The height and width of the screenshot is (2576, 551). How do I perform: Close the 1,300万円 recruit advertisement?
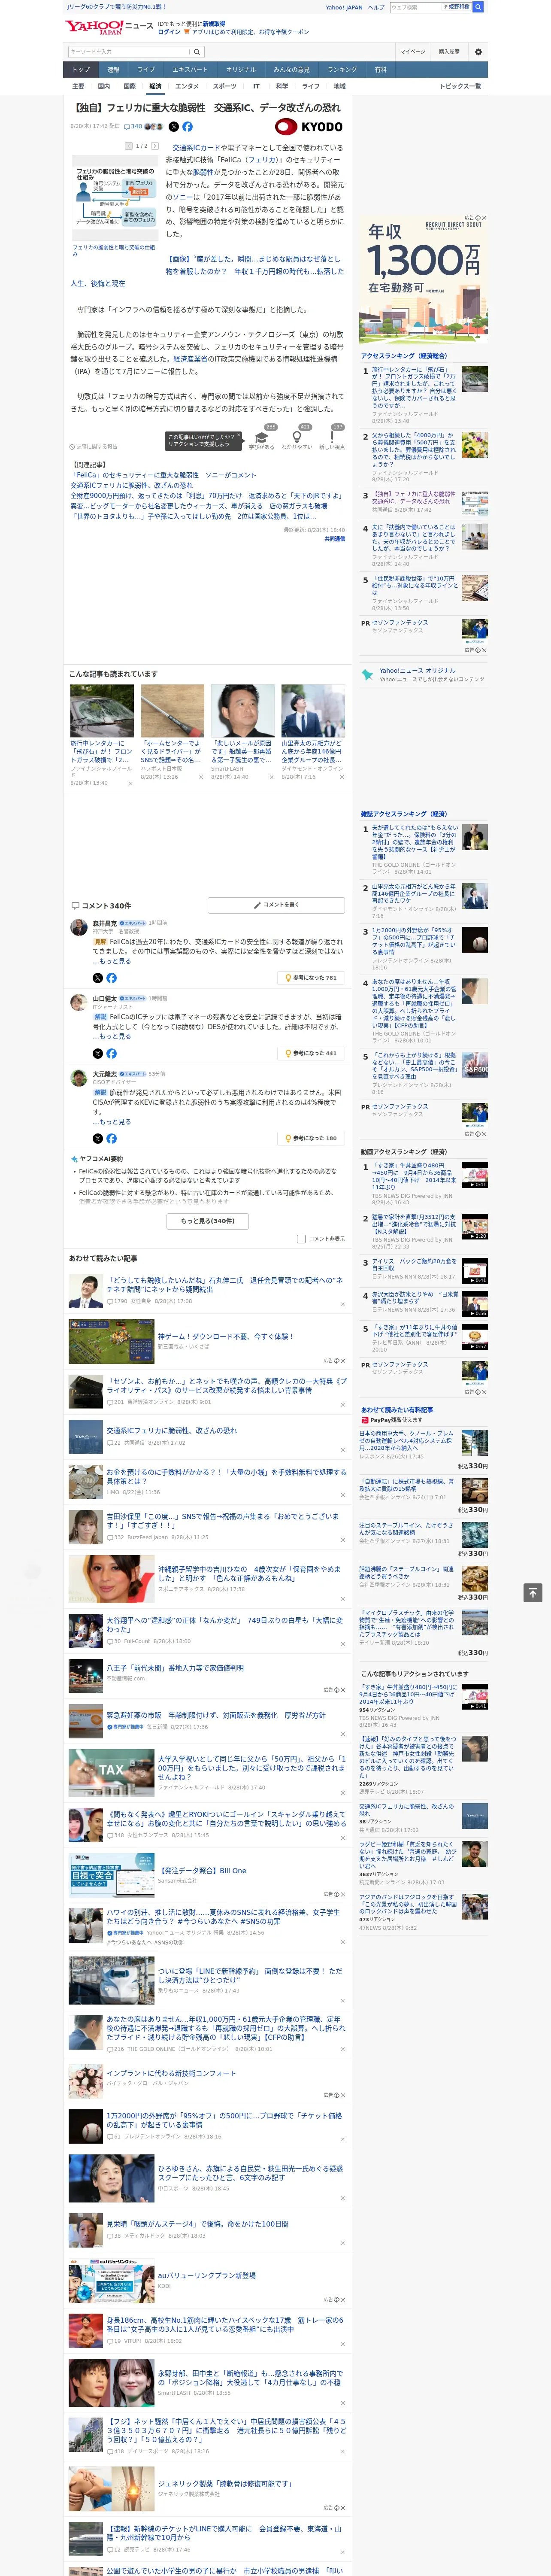pyautogui.click(x=484, y=218)
